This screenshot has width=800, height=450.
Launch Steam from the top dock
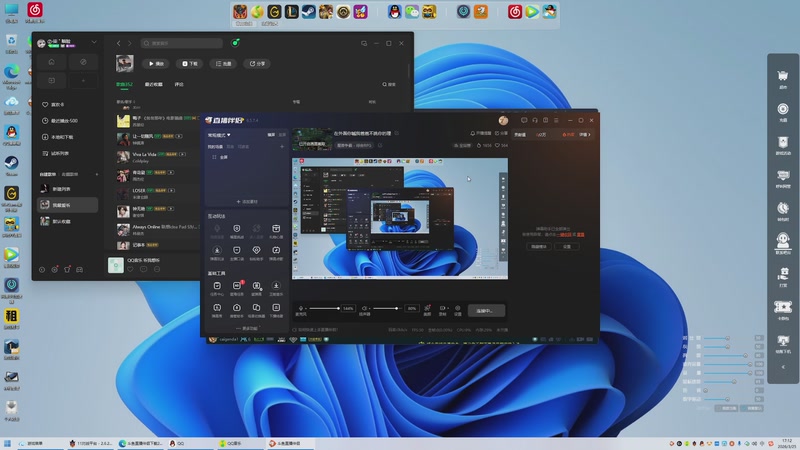[309, 12]
